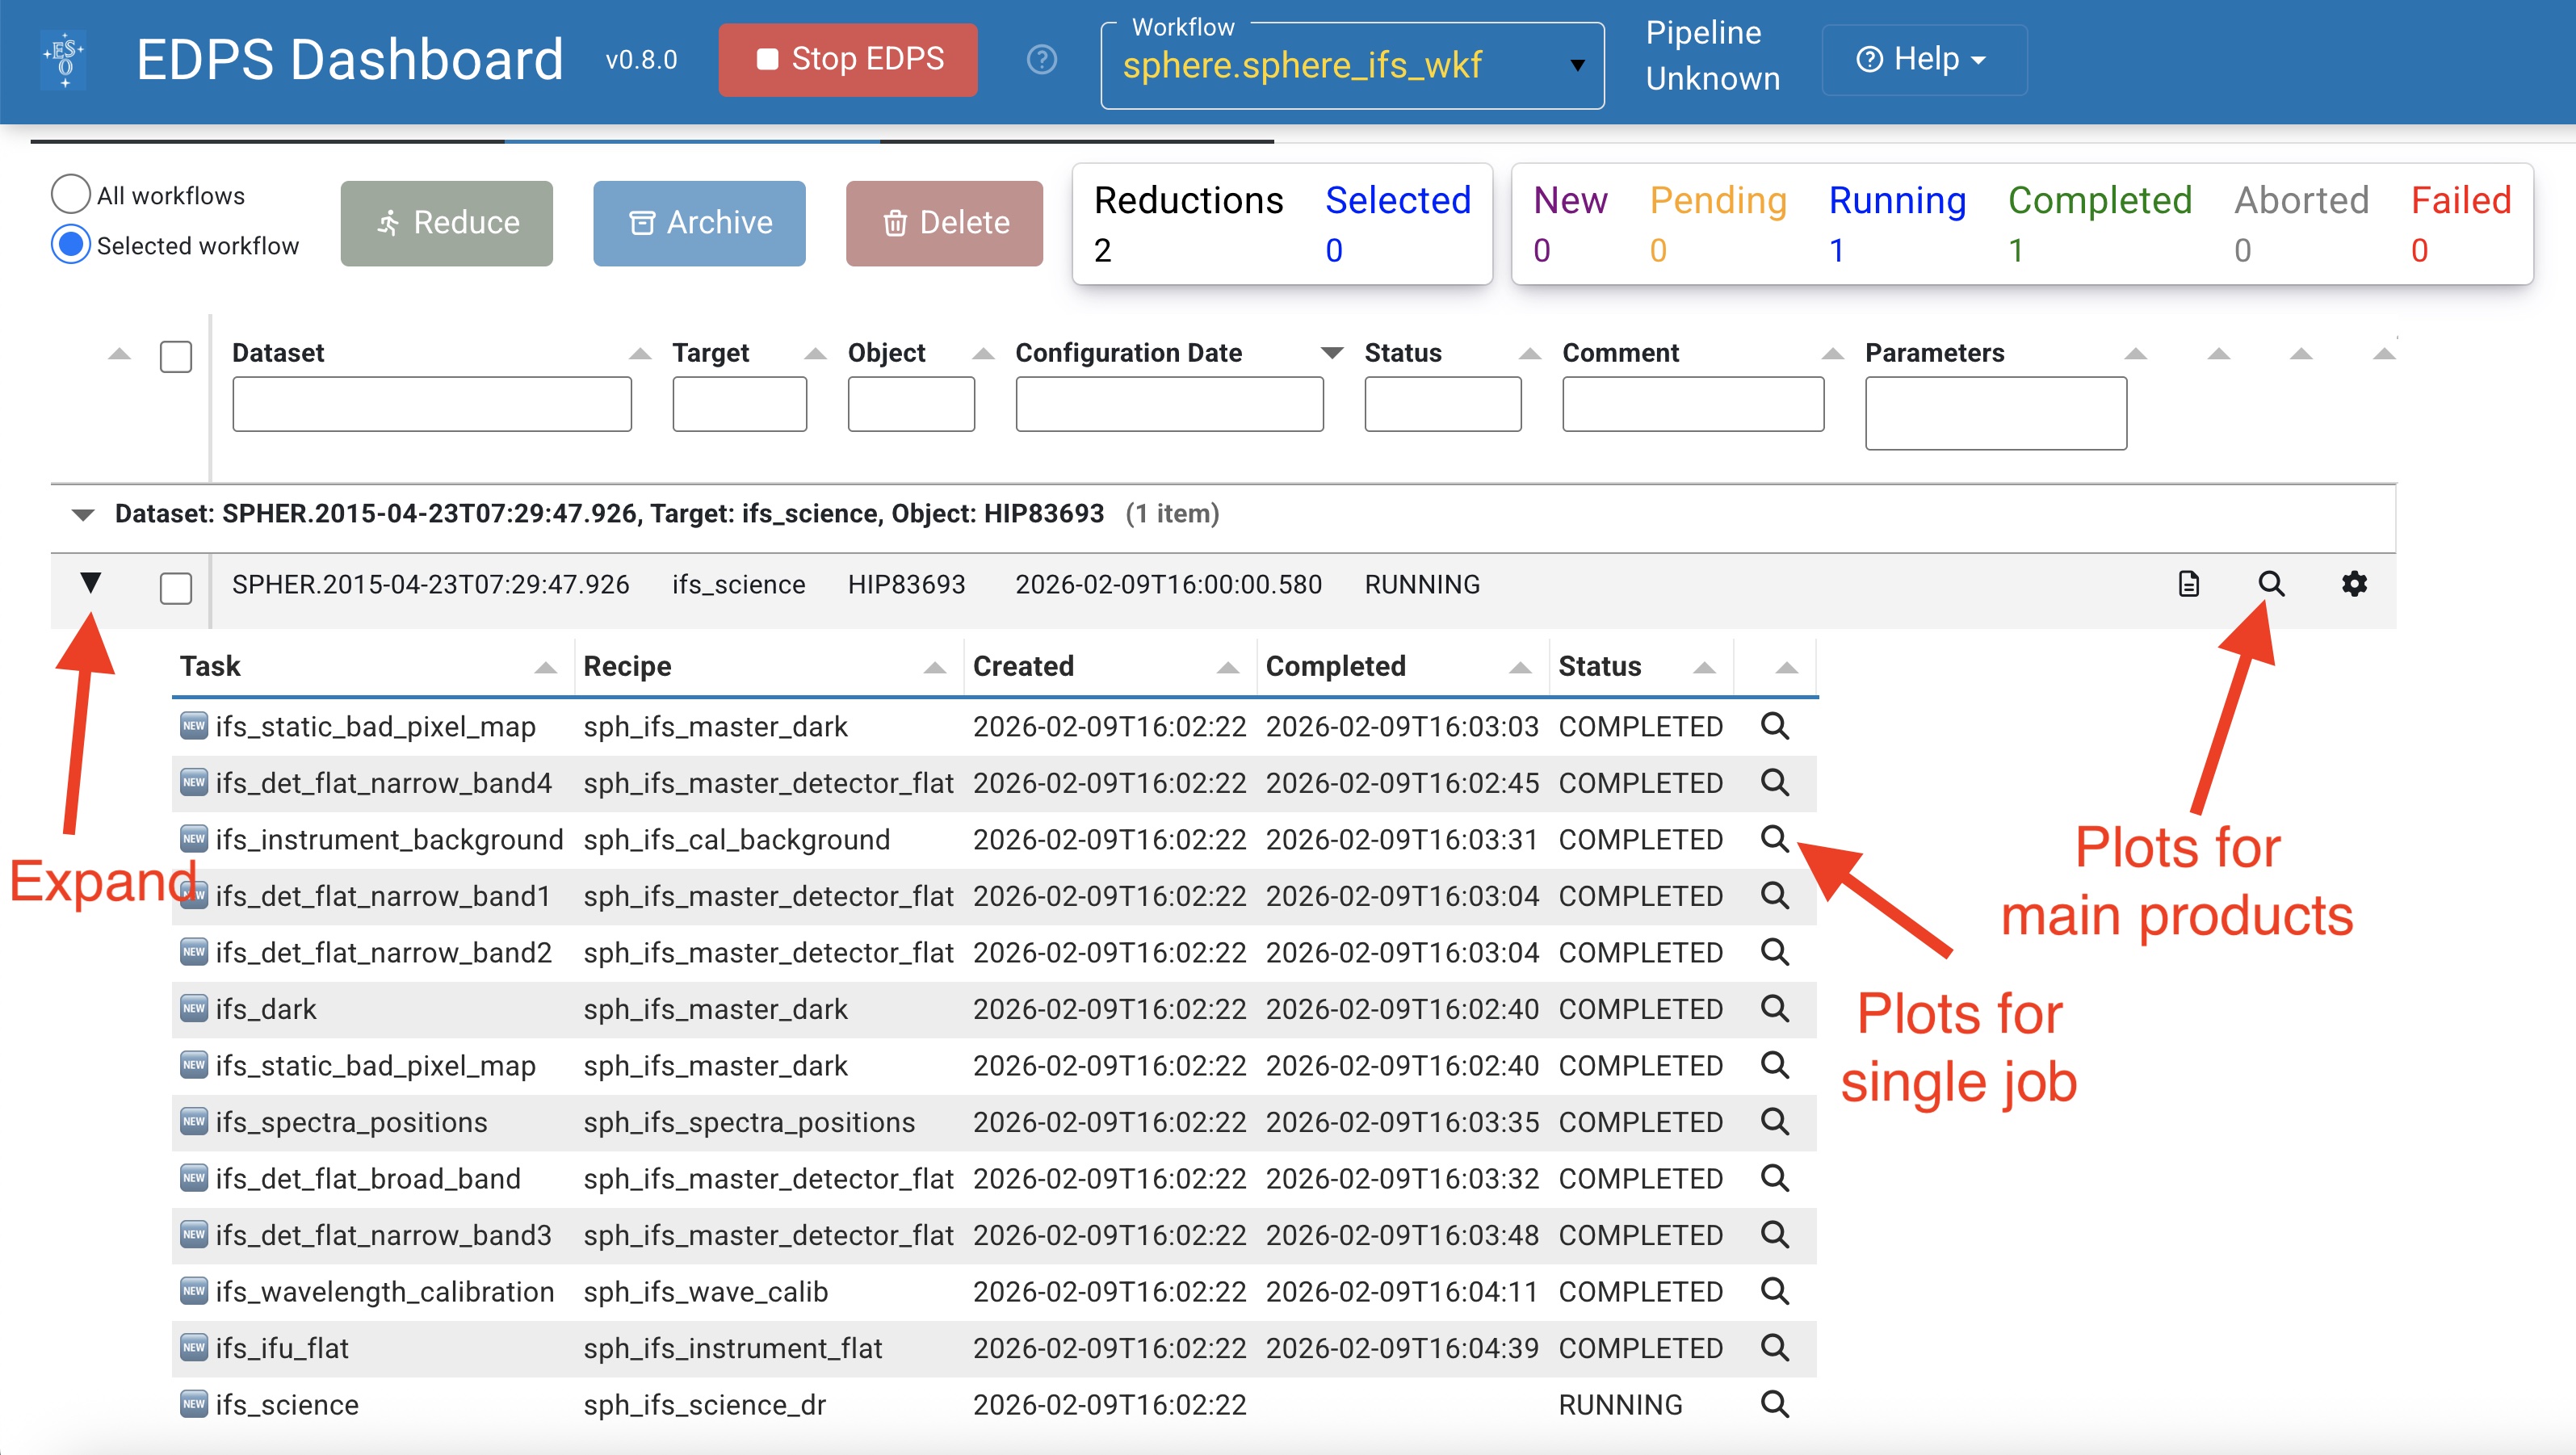Focus the Parameters filter input field
This screenshot has height=1455, width=2576.
[1996, 413]
